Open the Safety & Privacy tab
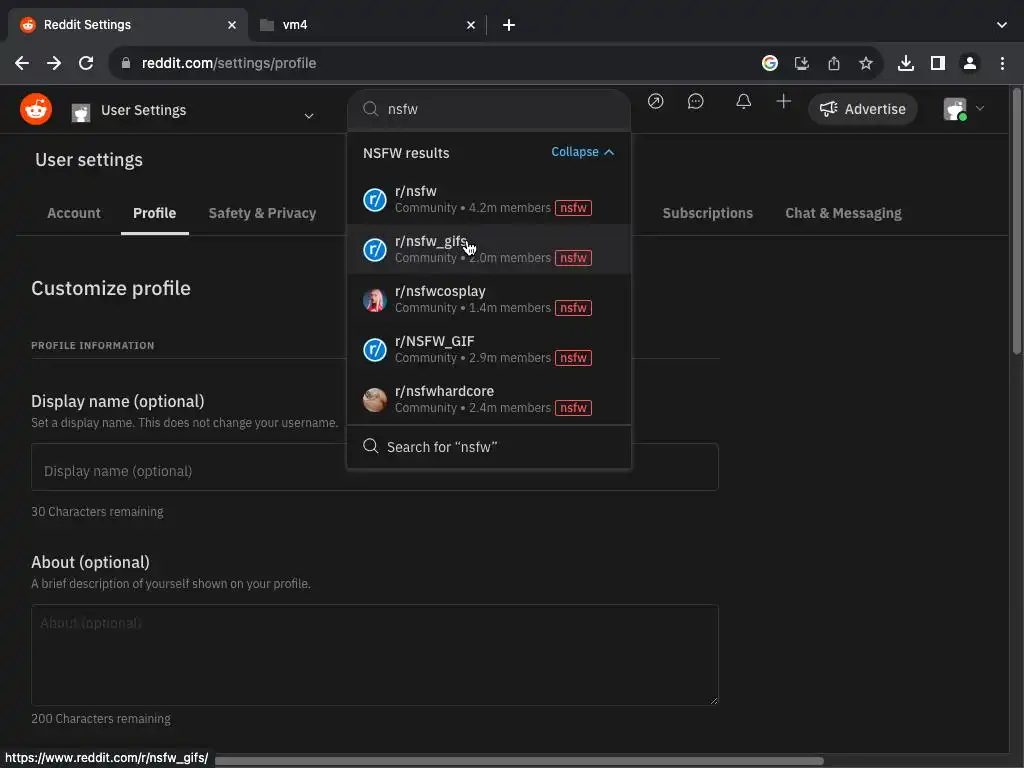 pyautogui.click(x=262, y=214)
